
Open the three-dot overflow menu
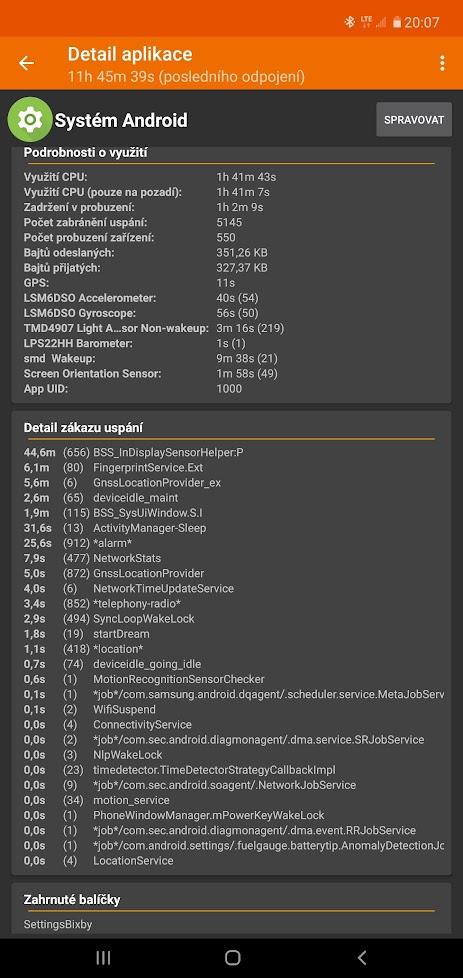pyautogui.click(x=442, y=63)
